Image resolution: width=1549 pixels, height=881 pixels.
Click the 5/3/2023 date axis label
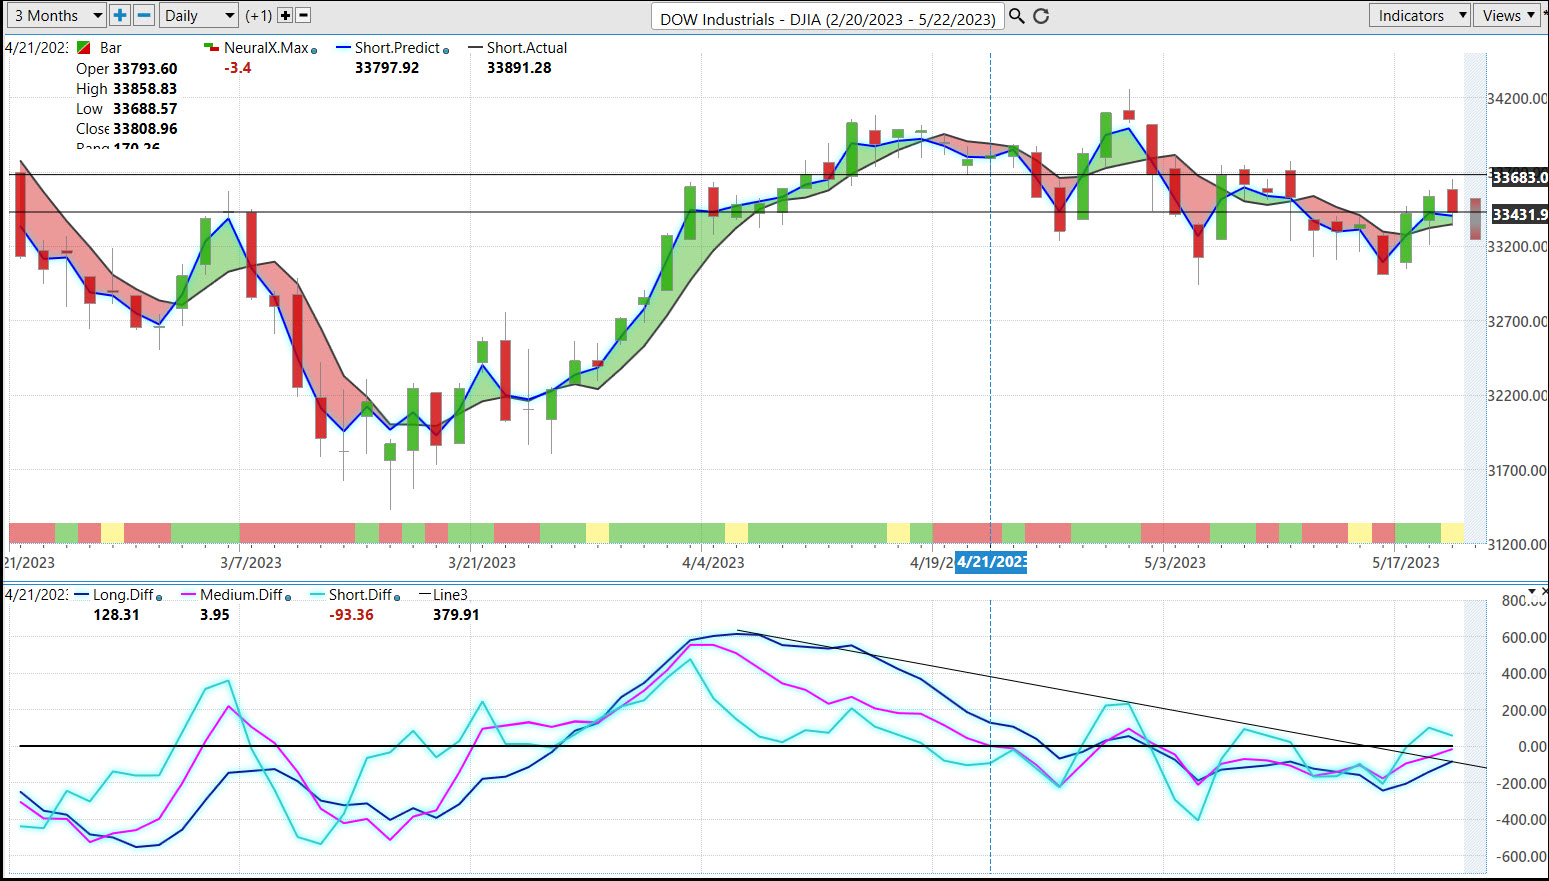click(x=1175, y=562)
